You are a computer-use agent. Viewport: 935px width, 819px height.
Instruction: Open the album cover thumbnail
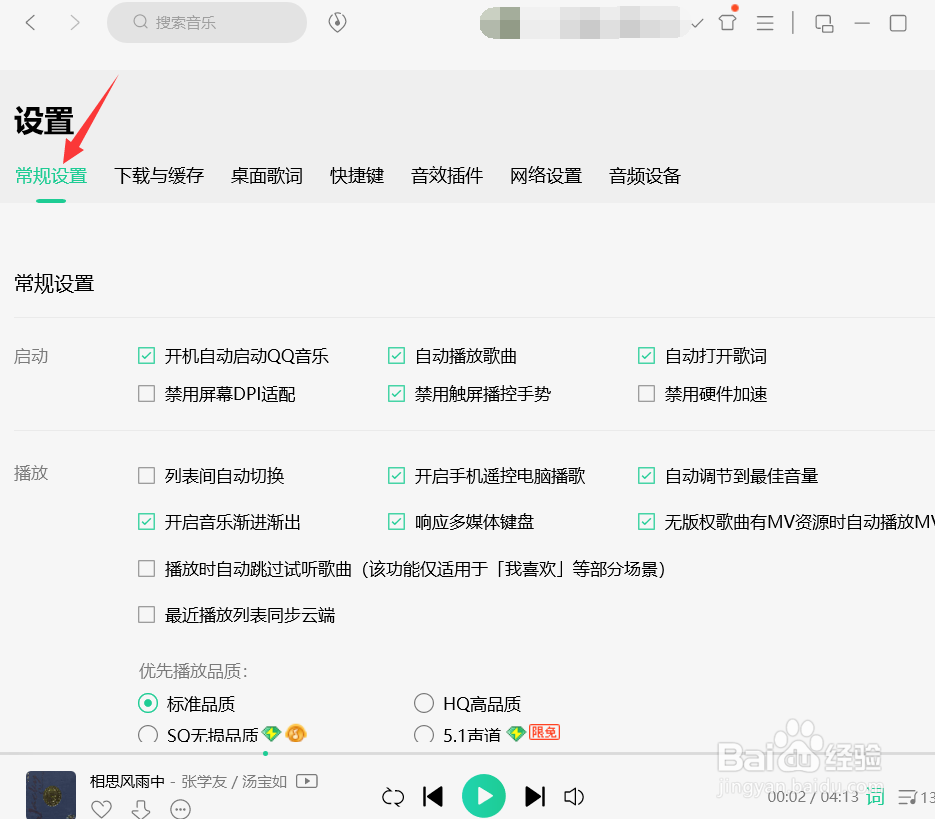click(x=51, y=795)
